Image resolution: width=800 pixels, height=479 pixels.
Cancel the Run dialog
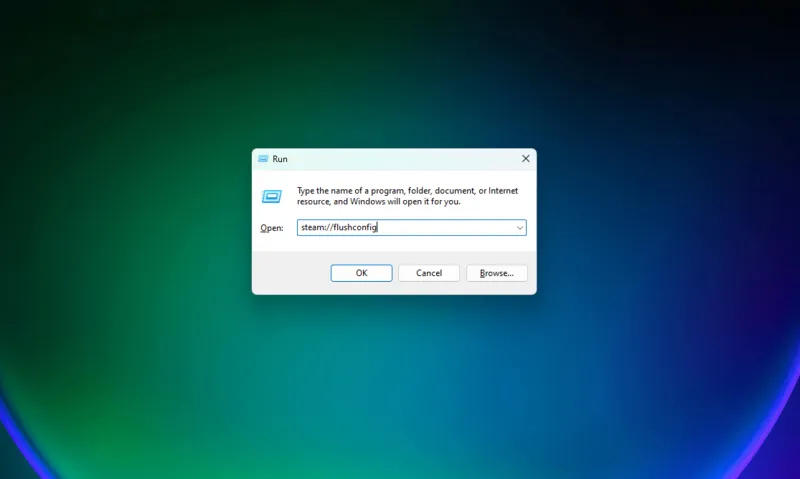(429, 273)
